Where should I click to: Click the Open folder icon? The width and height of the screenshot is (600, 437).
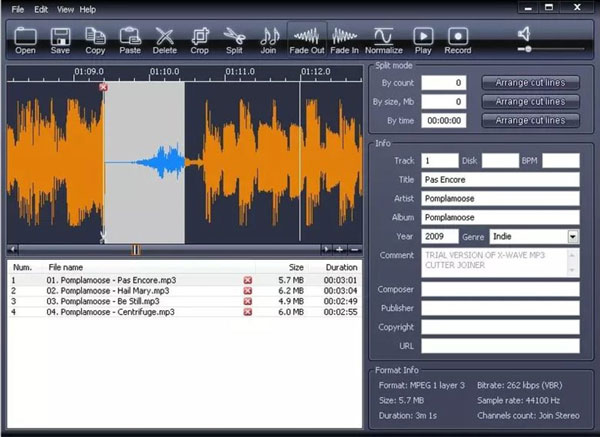click(x=25, y=40)
